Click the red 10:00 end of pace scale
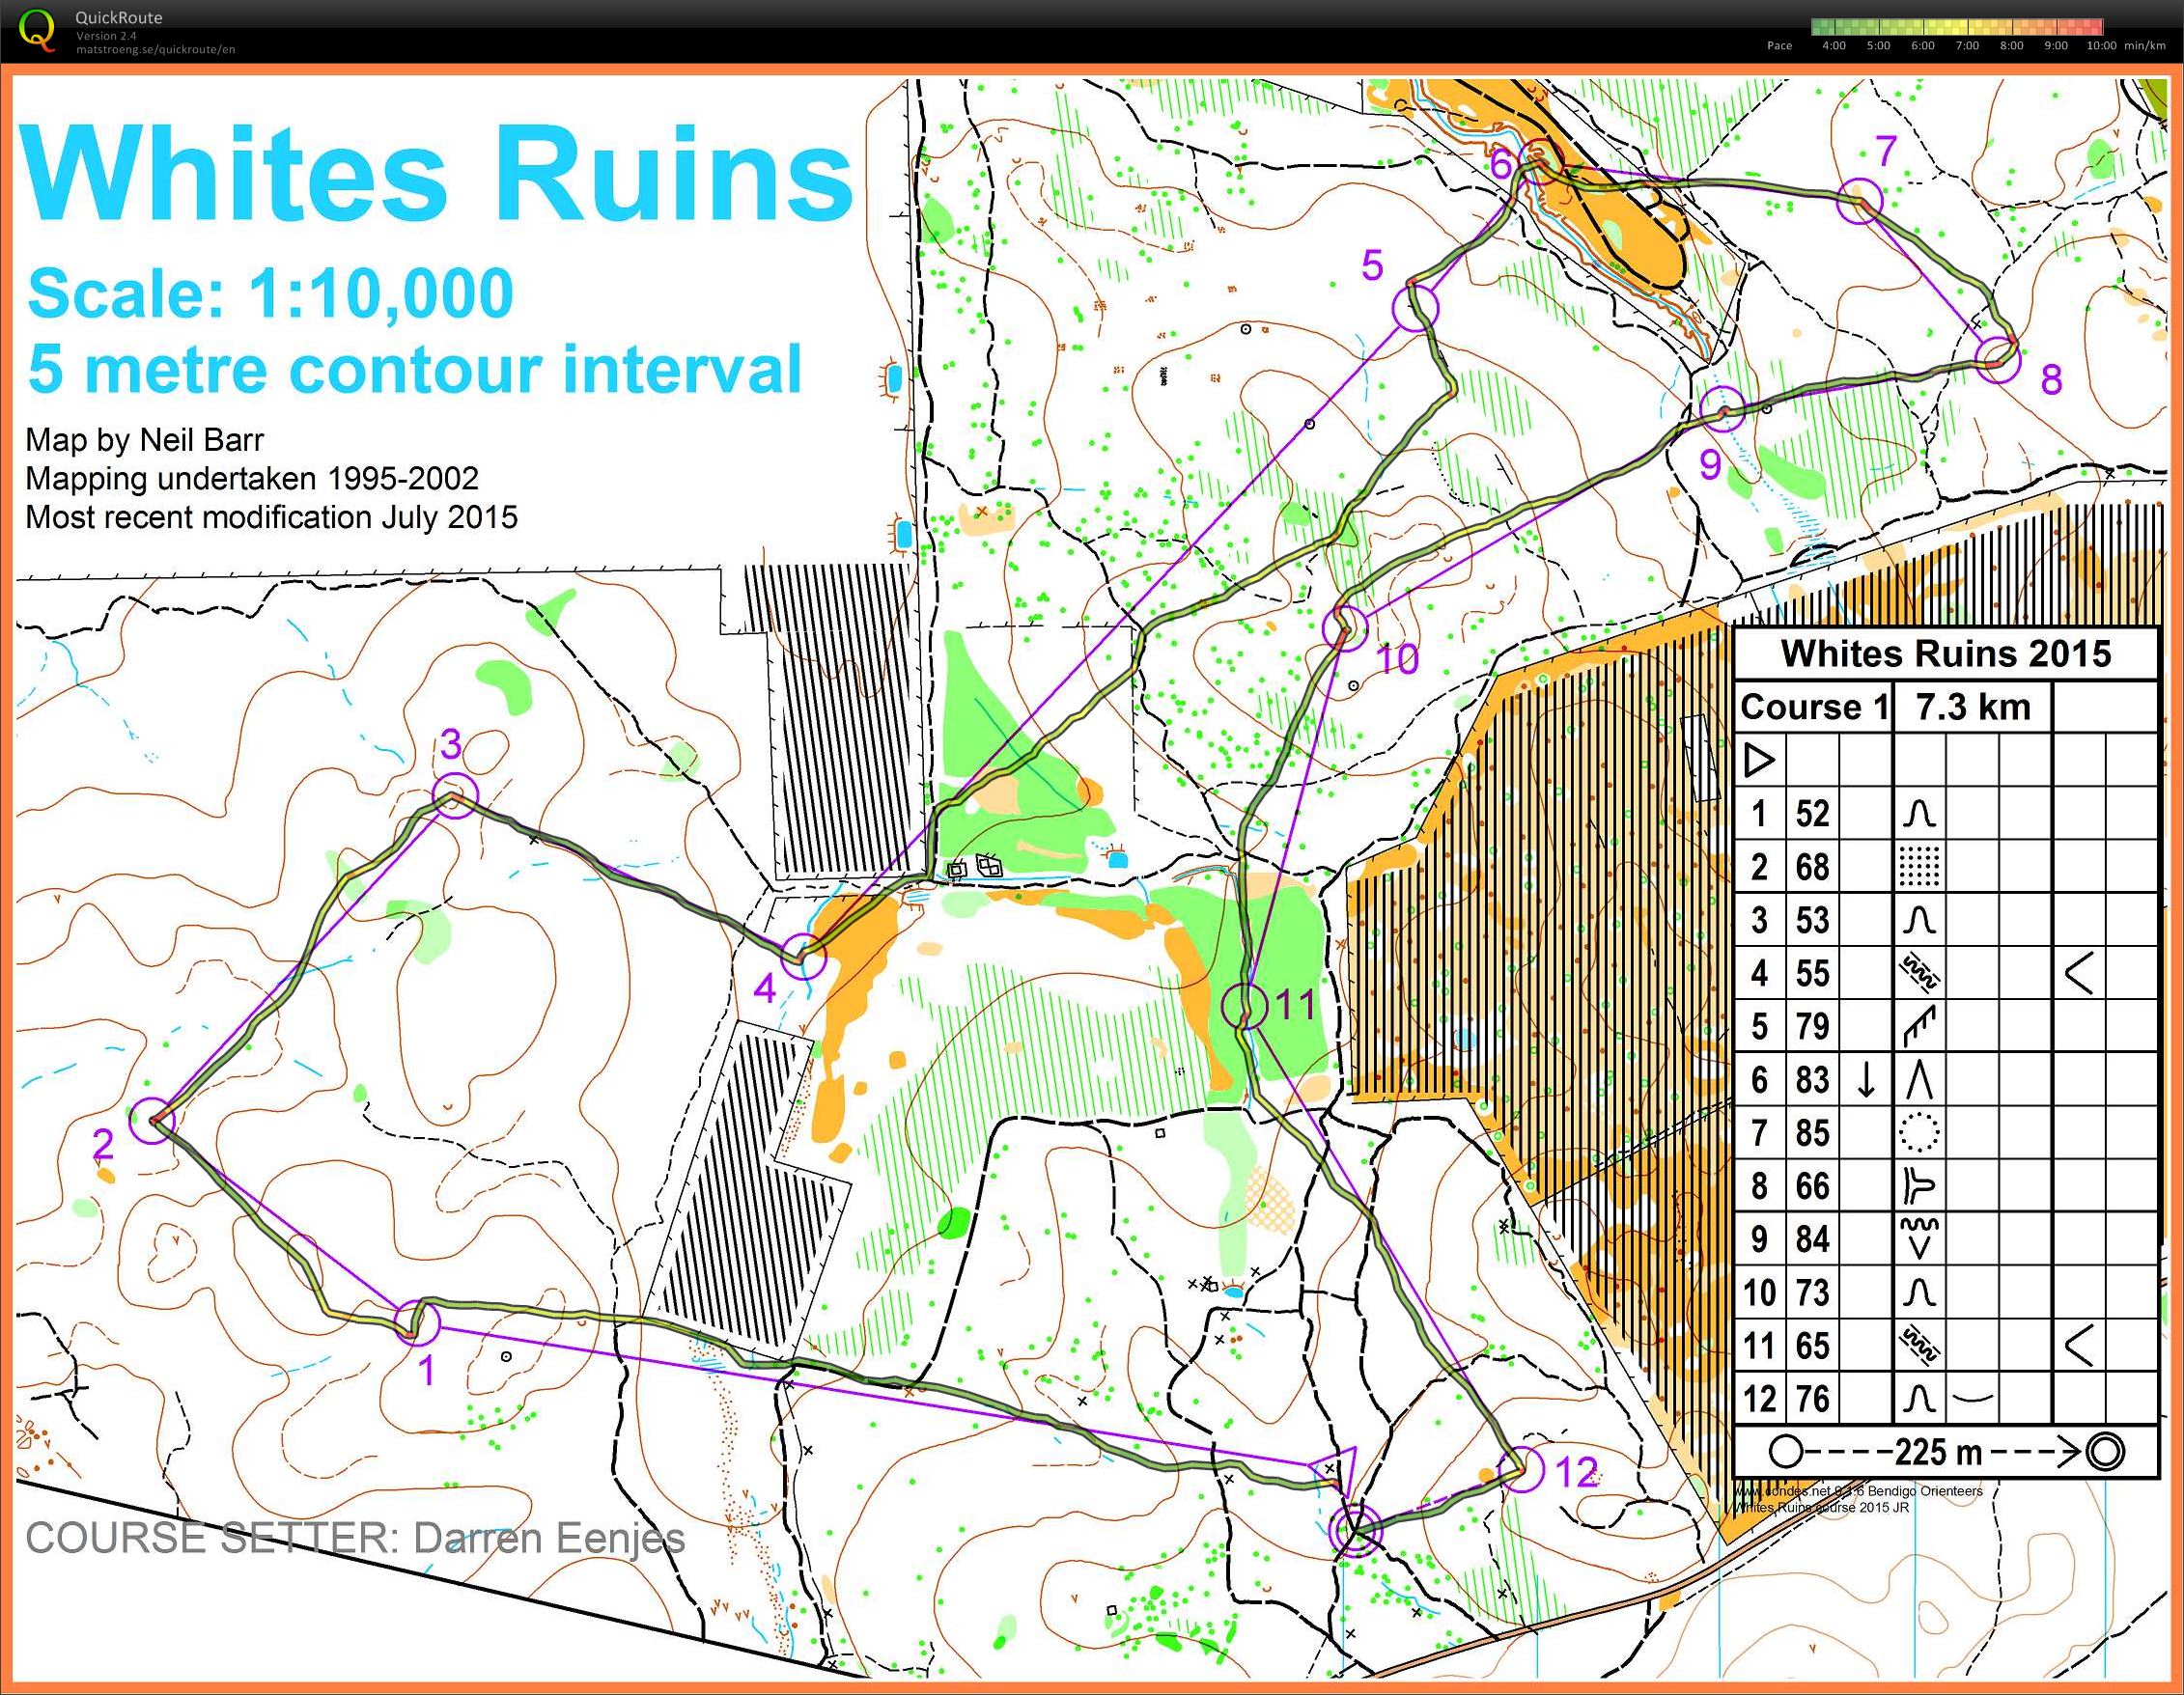Screen dimensions: 2184x1695 coord(2092,27)
